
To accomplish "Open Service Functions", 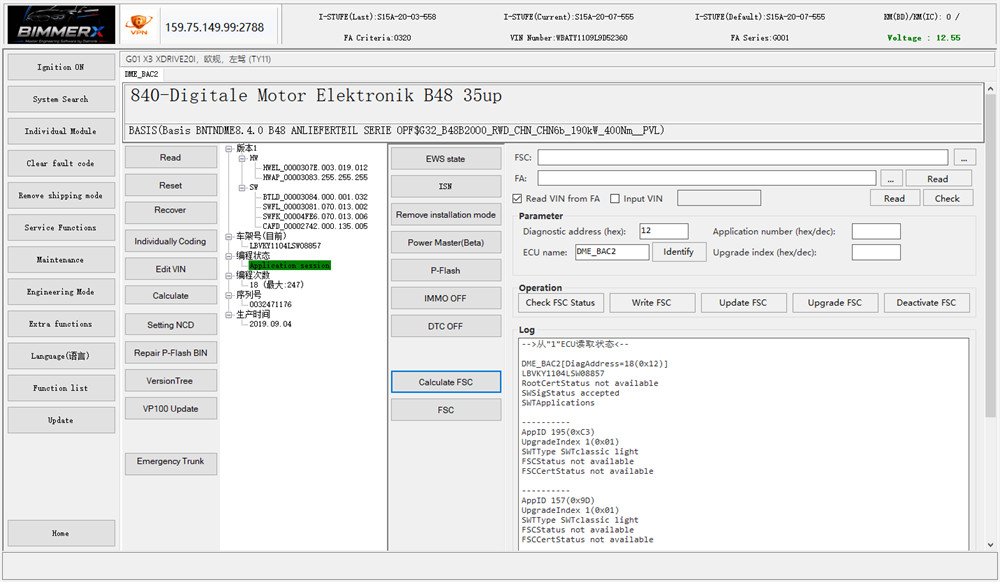I will (61, 228).
